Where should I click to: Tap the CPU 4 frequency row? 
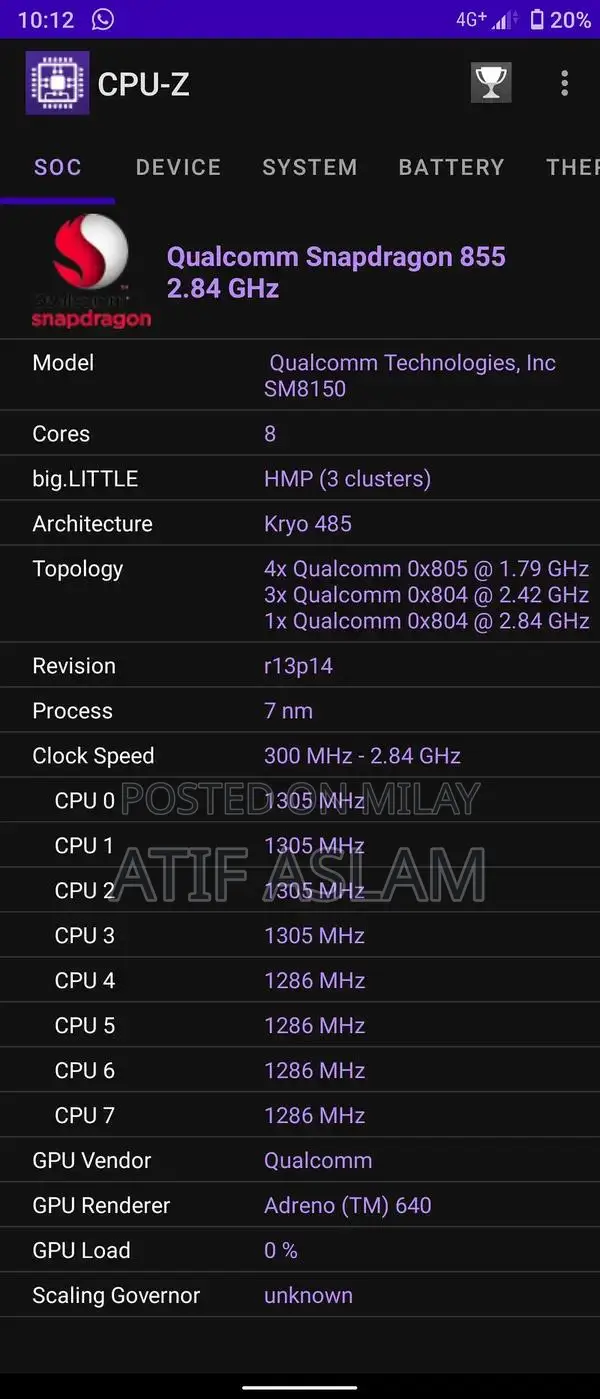pyautogui.click(x=300, y=981)
